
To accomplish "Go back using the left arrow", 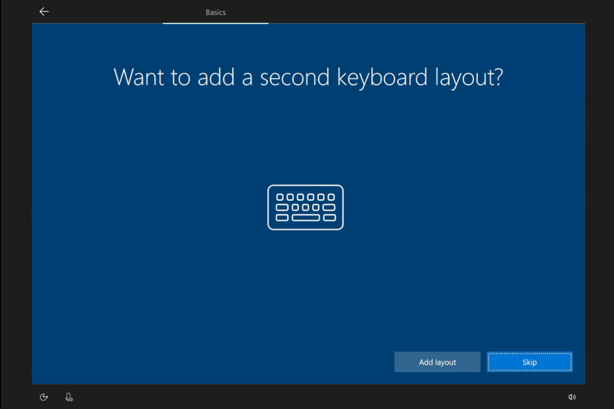I will pos(44,12).
